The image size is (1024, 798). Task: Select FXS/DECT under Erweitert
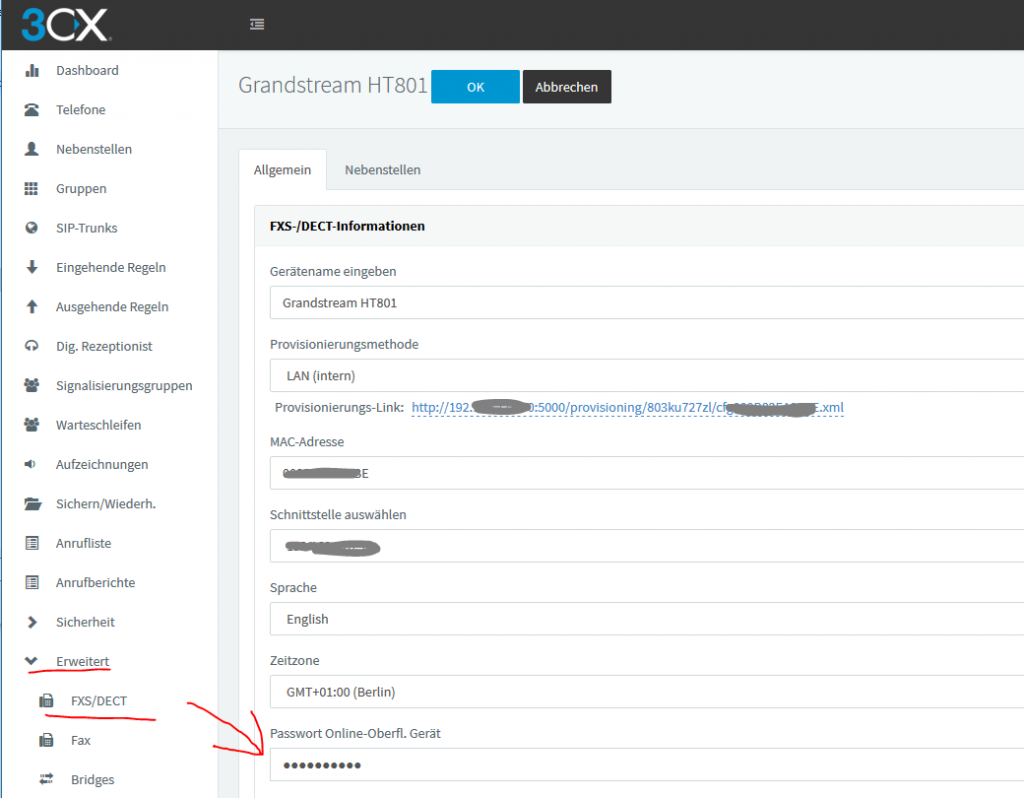(x=99, y=701)
